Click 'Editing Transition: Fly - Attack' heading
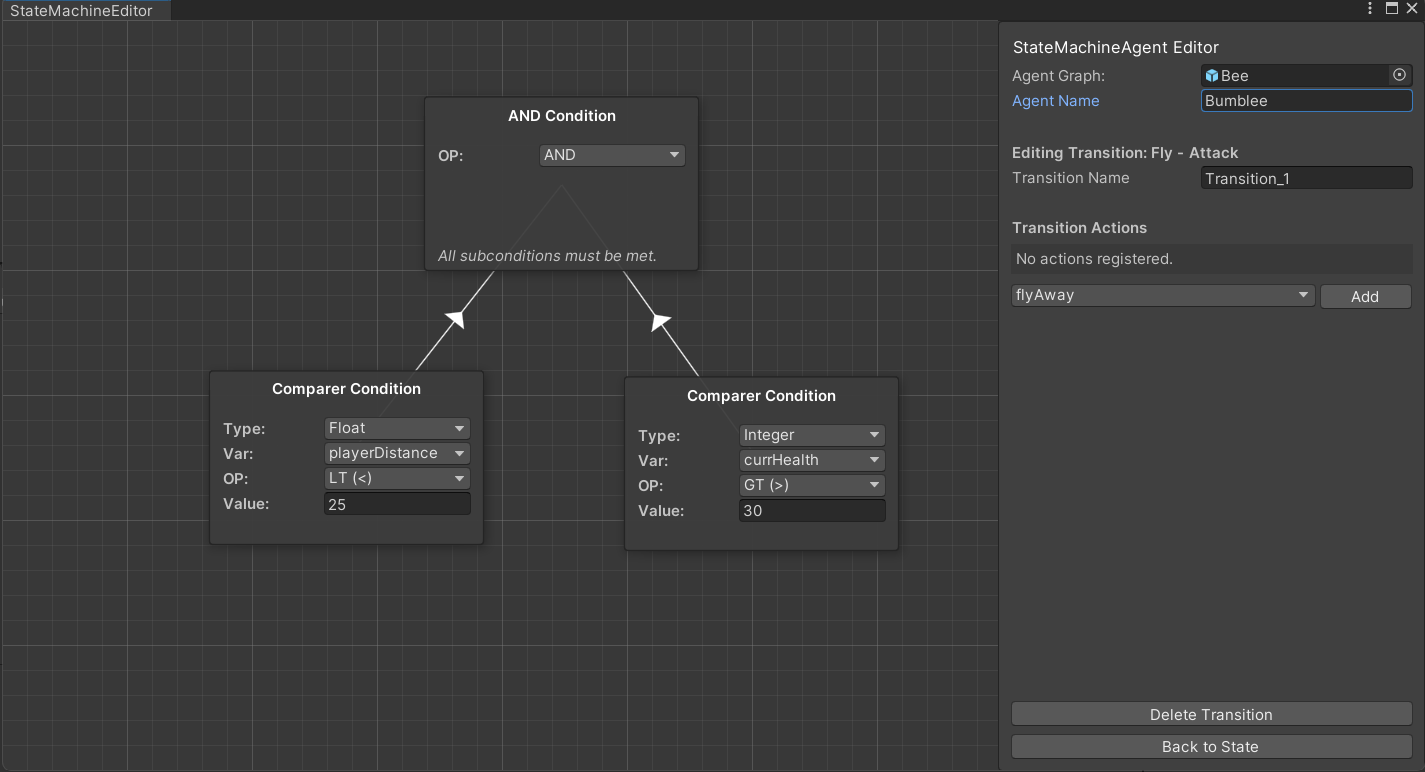 (x=1125, y=153)
